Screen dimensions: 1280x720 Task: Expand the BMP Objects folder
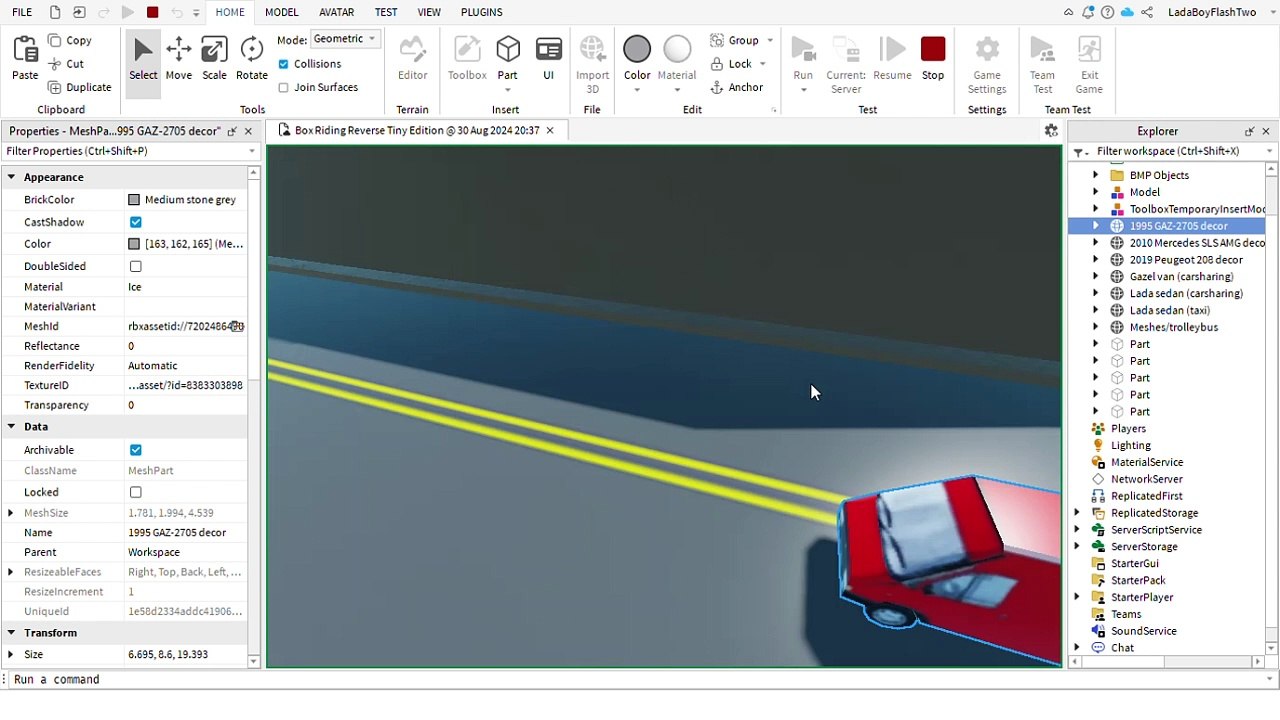click(x=1095, y=175)
